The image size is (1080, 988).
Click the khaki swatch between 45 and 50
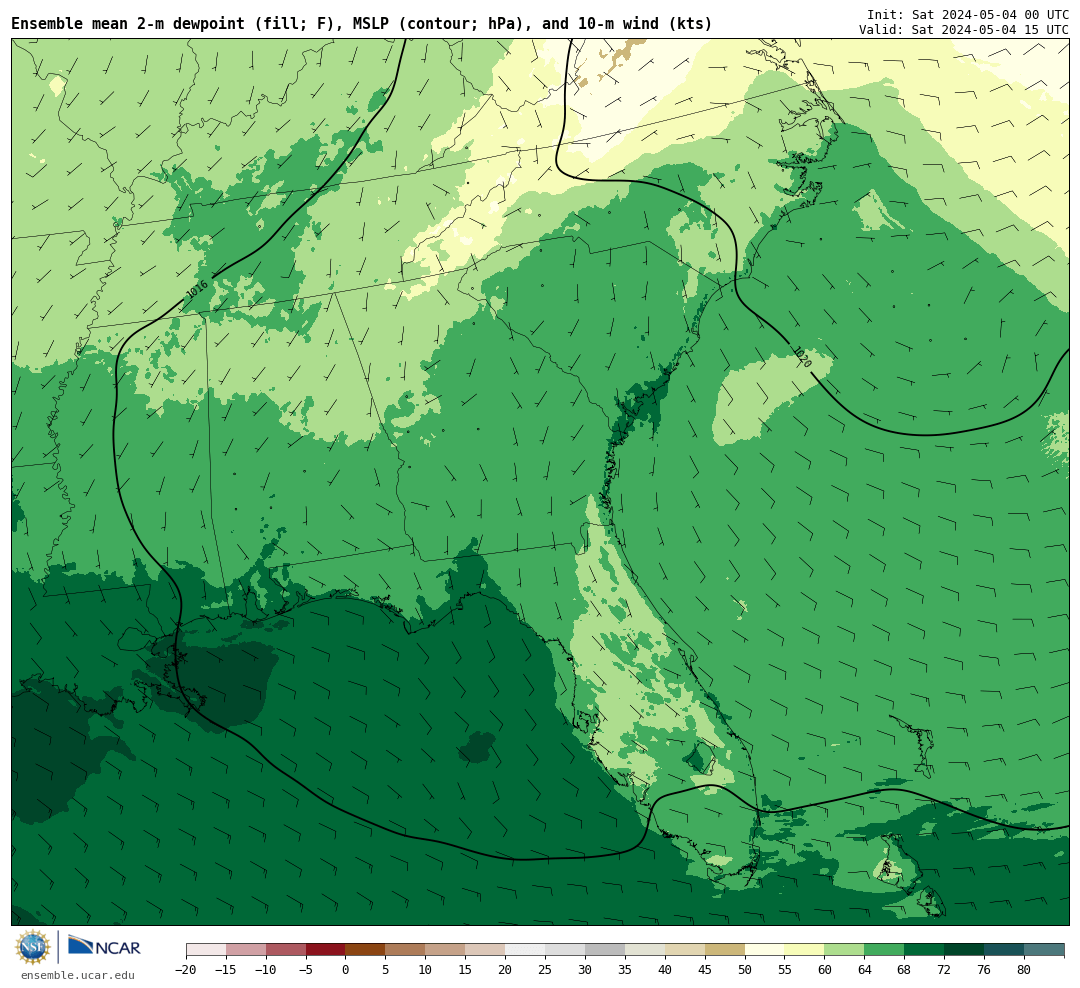[x=725, y=950]
